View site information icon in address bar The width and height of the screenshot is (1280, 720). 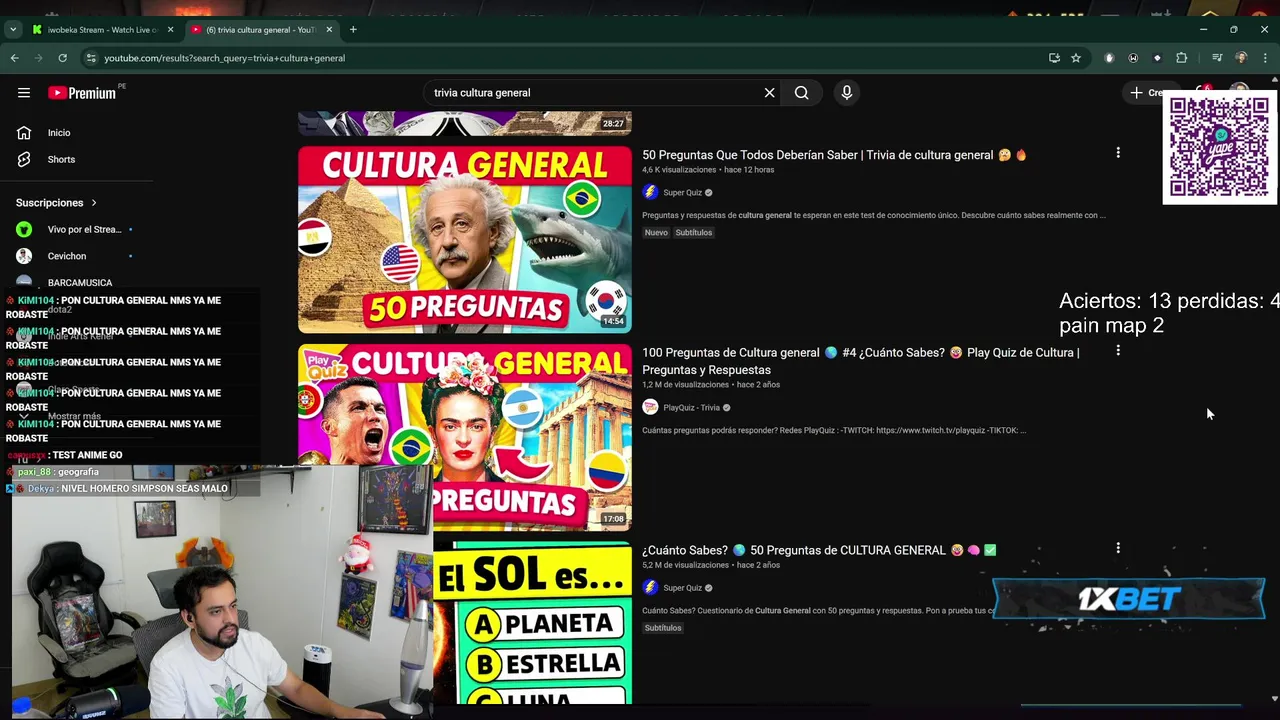(x=91, y=58)
